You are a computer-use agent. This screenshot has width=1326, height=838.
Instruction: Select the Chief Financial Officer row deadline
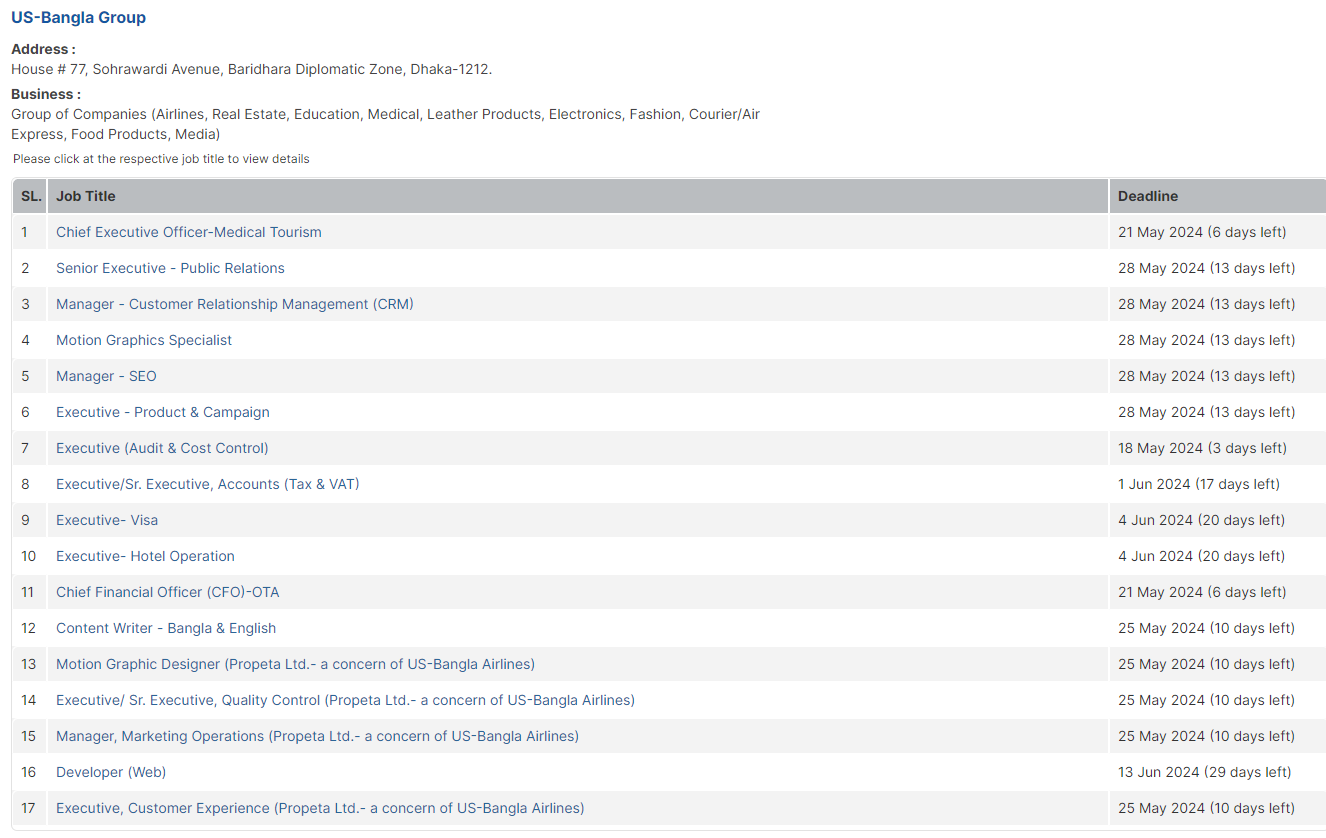pyautogui.click(x=1202, y=592)
